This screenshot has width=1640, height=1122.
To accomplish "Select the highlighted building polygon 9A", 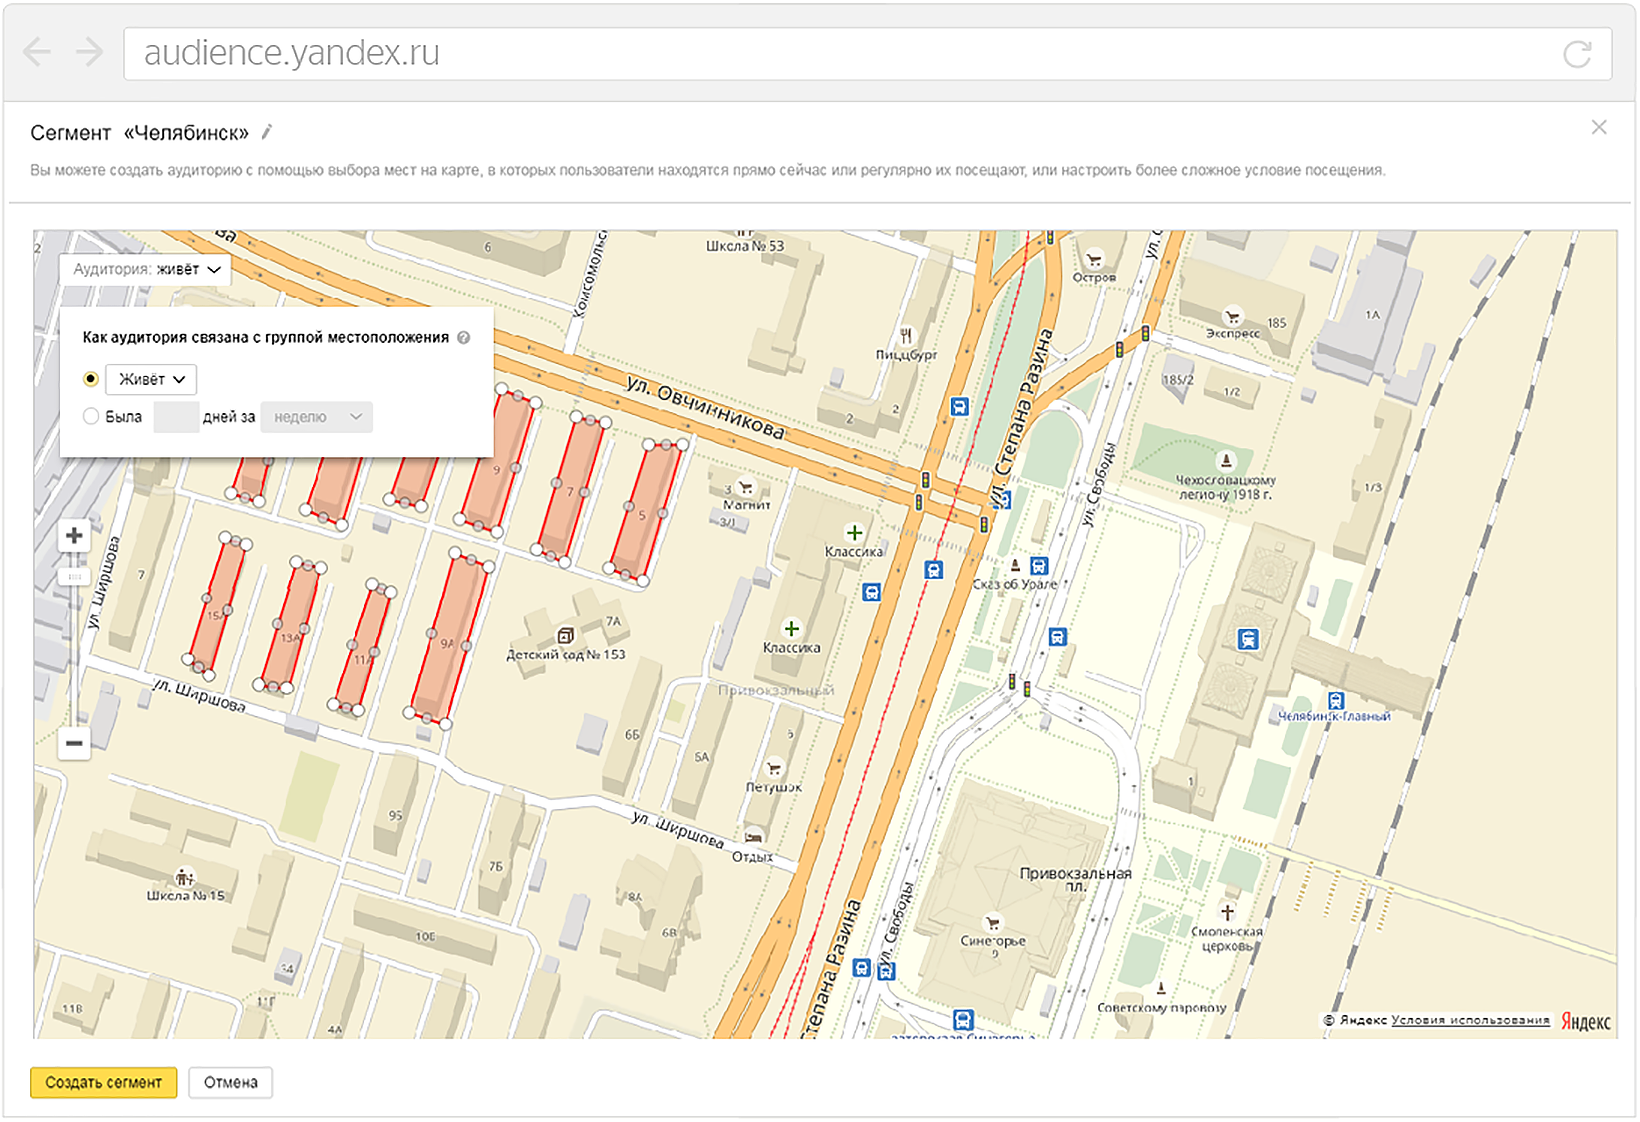I will click(x=450, y=637).
